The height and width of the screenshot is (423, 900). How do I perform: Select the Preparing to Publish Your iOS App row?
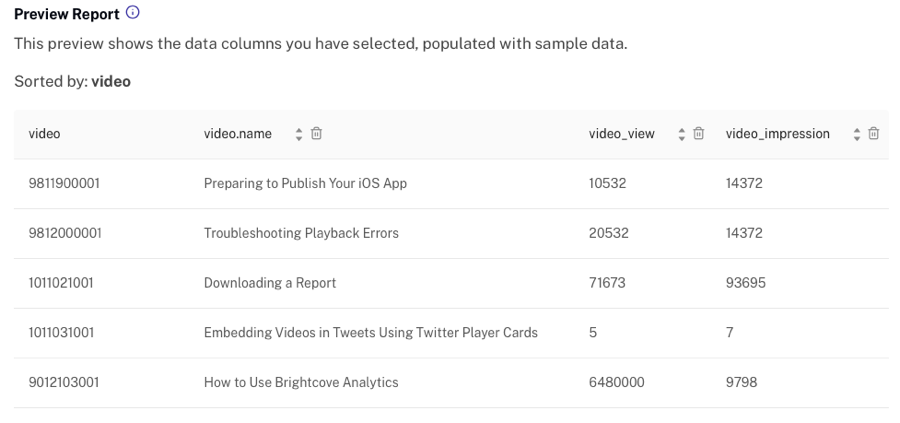tap(305, 184)
